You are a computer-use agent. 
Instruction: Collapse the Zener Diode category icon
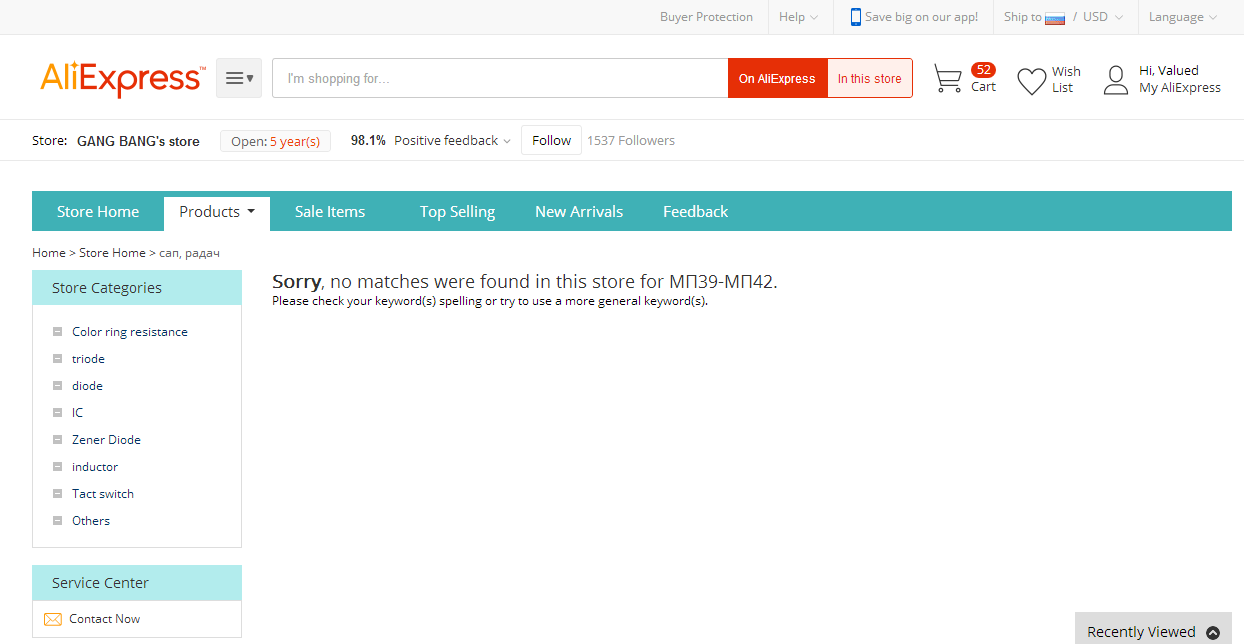coord(58,440)
